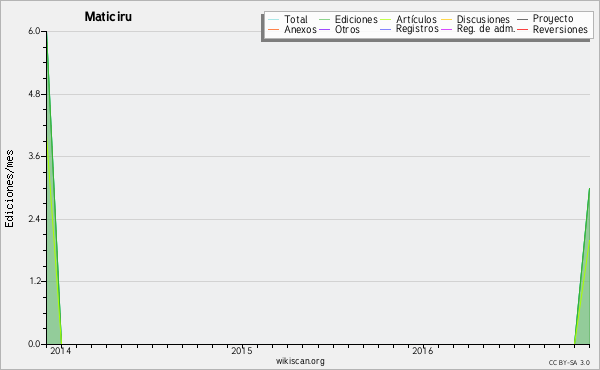
Task: Click the CC BY-SA 3.0 license text
Action: coord(569,362)
